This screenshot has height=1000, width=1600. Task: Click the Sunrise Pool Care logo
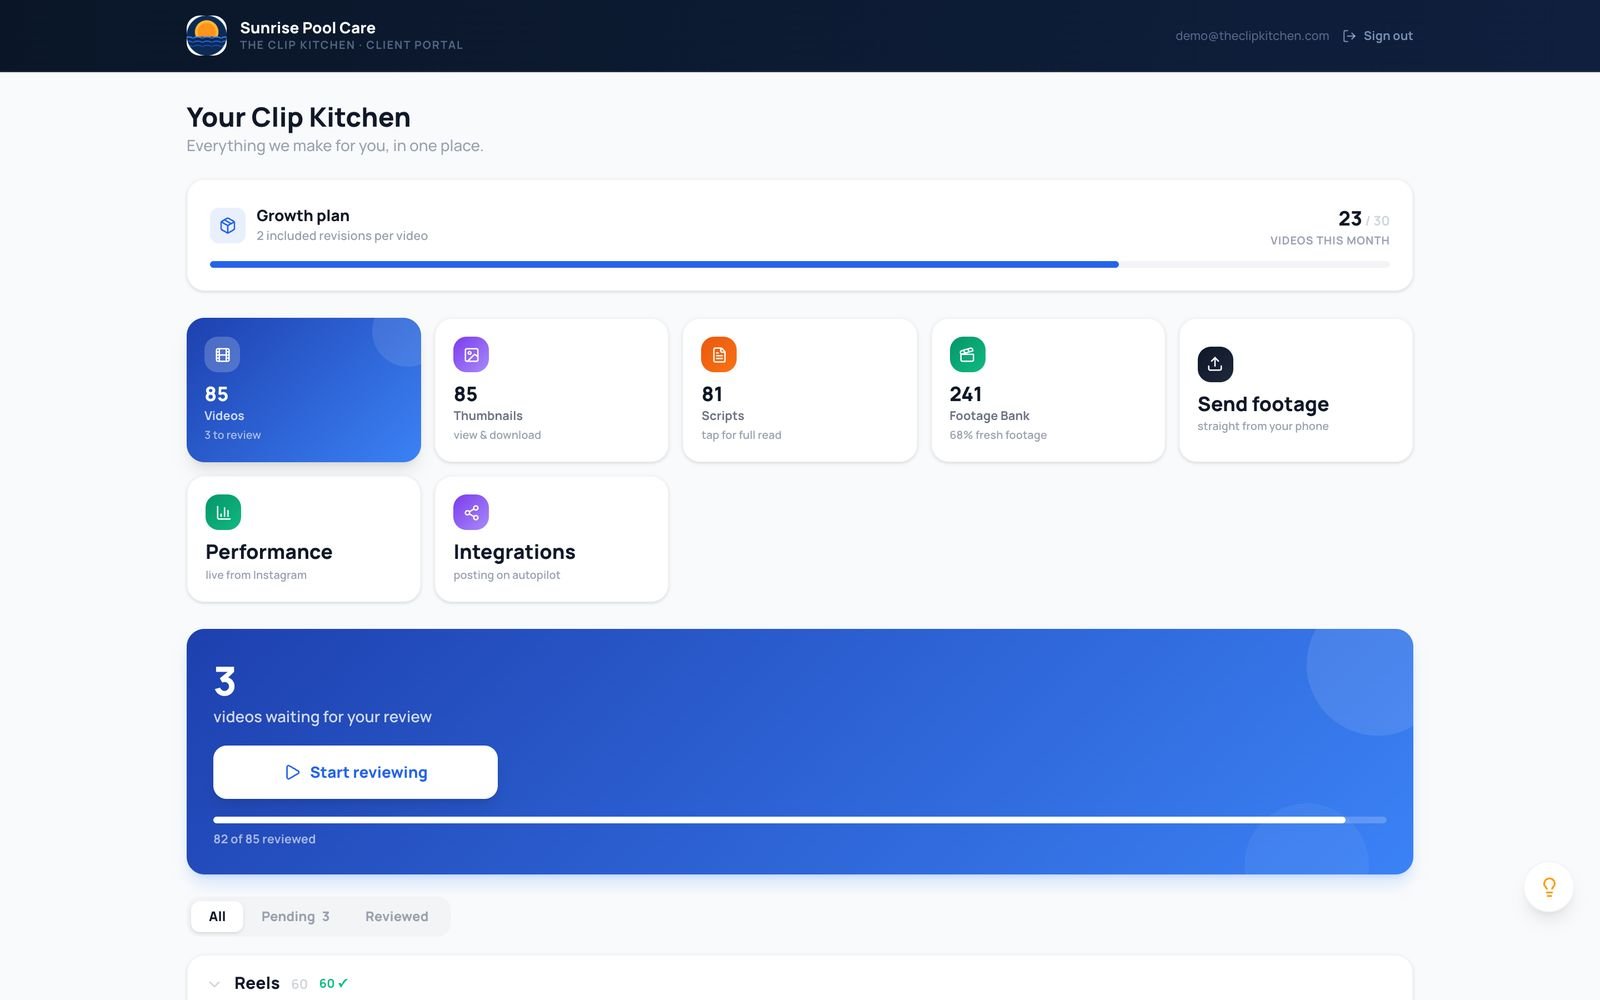click(207, 36)
